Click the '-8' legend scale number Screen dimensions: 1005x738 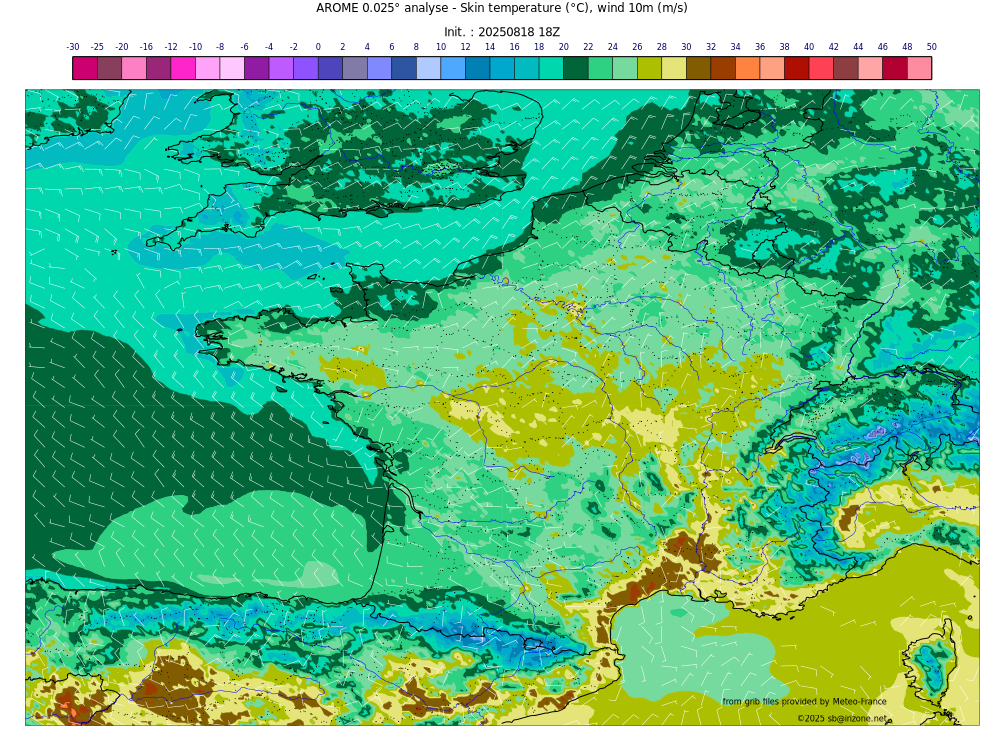tap(220, 47)
